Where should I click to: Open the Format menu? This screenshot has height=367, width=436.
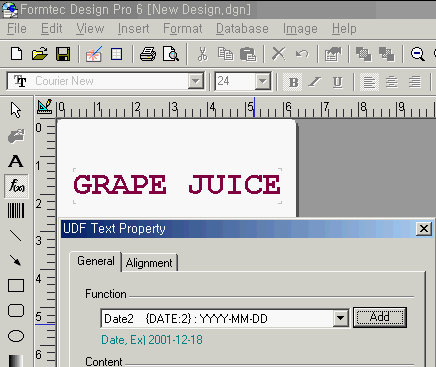[x=183, y=29]
